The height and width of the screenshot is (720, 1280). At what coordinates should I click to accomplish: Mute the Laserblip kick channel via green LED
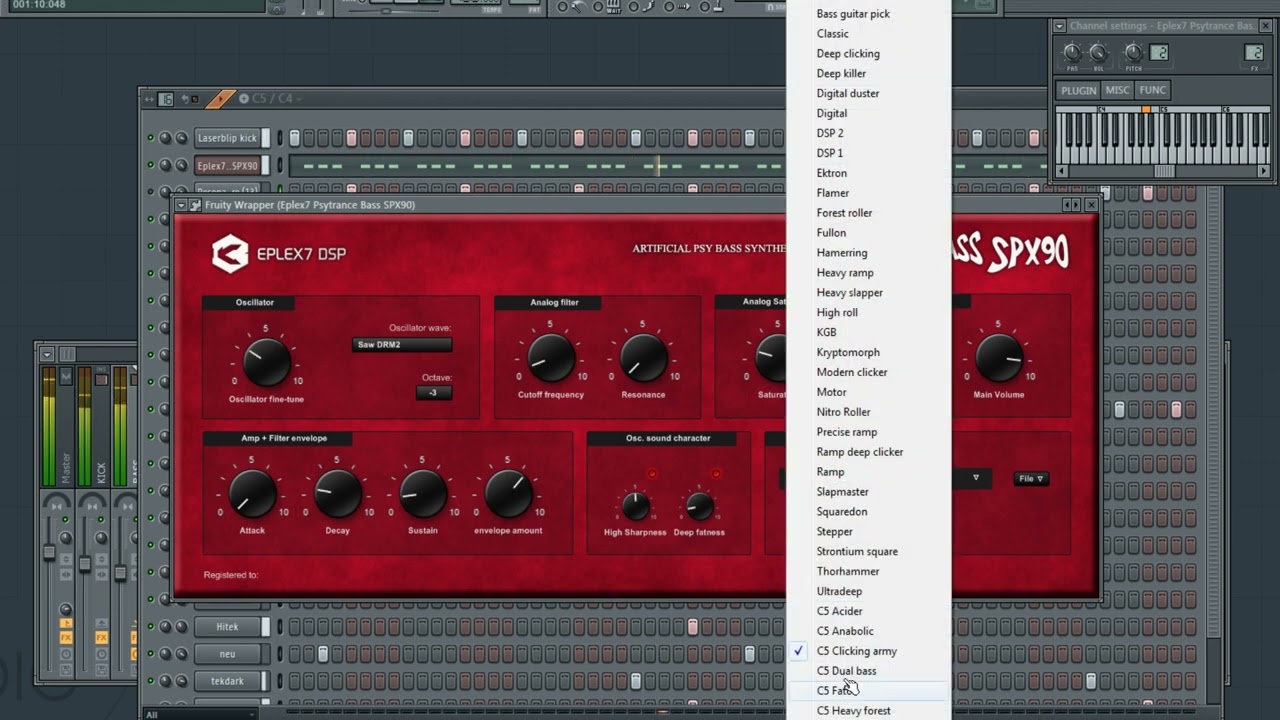(151, 138)
